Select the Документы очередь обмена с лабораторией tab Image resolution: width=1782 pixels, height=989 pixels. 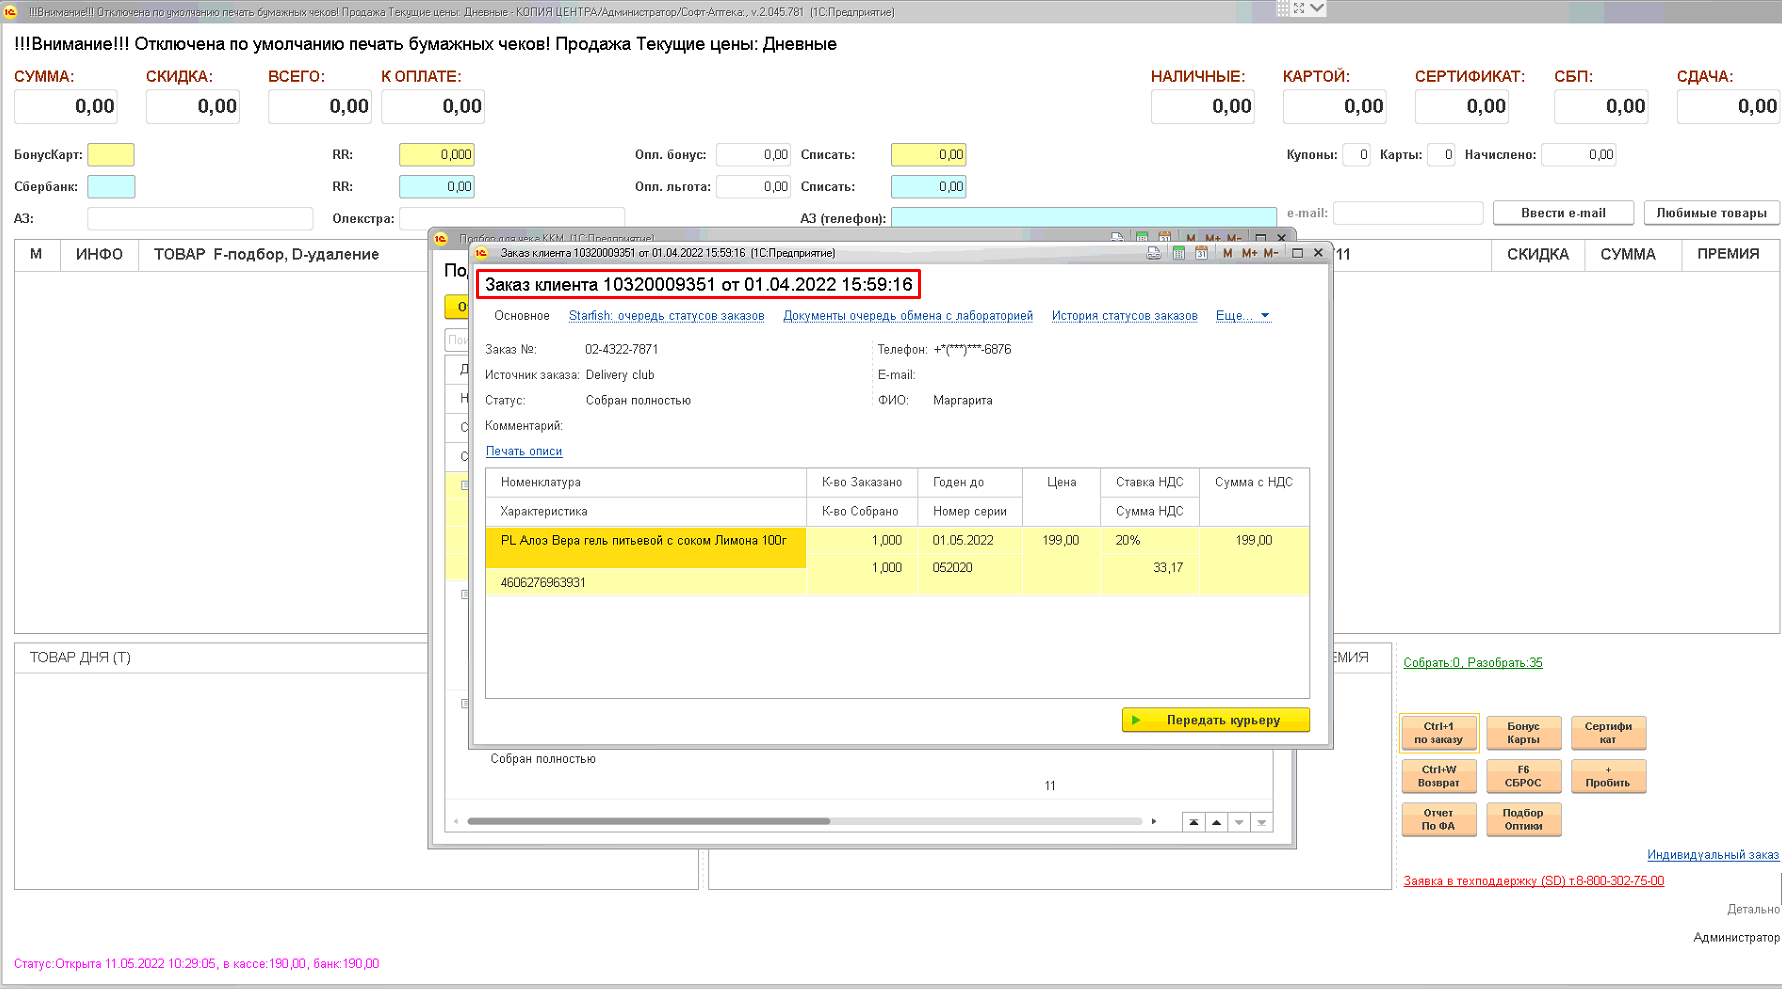907,316
